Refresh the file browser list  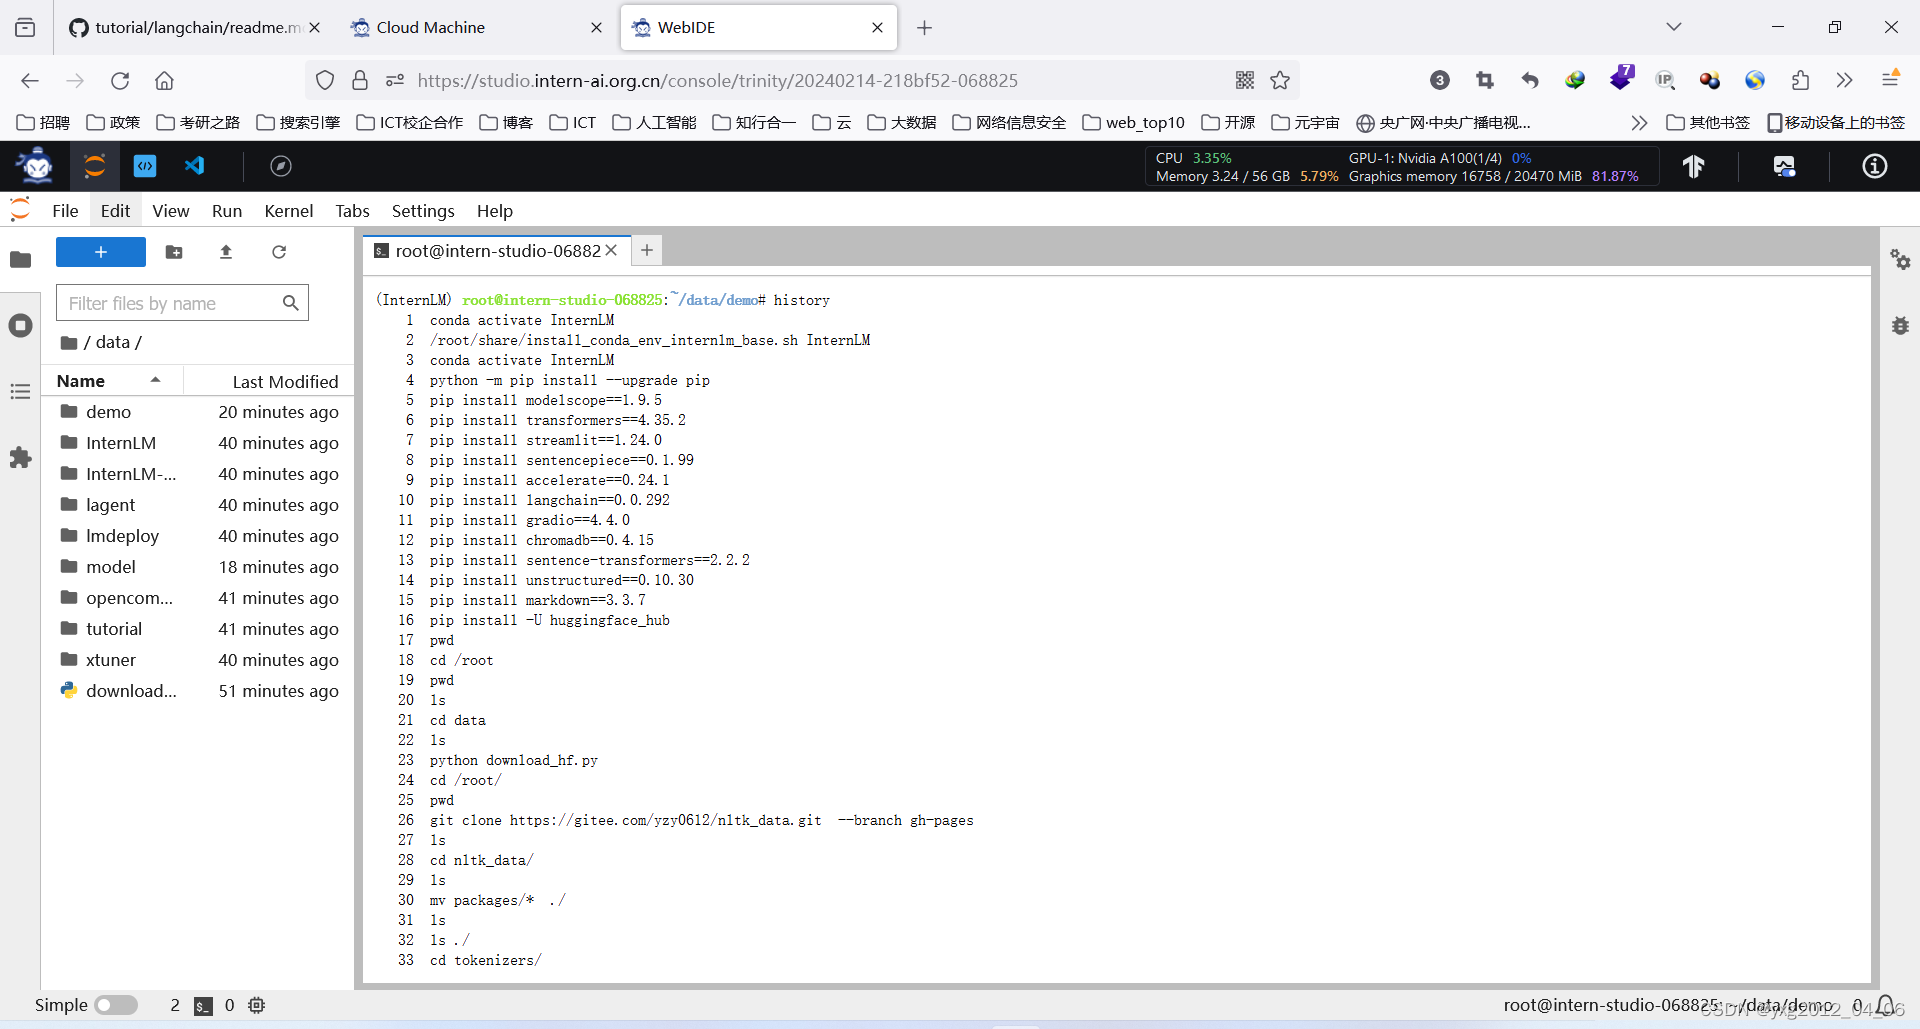click(x=279, y=252)
